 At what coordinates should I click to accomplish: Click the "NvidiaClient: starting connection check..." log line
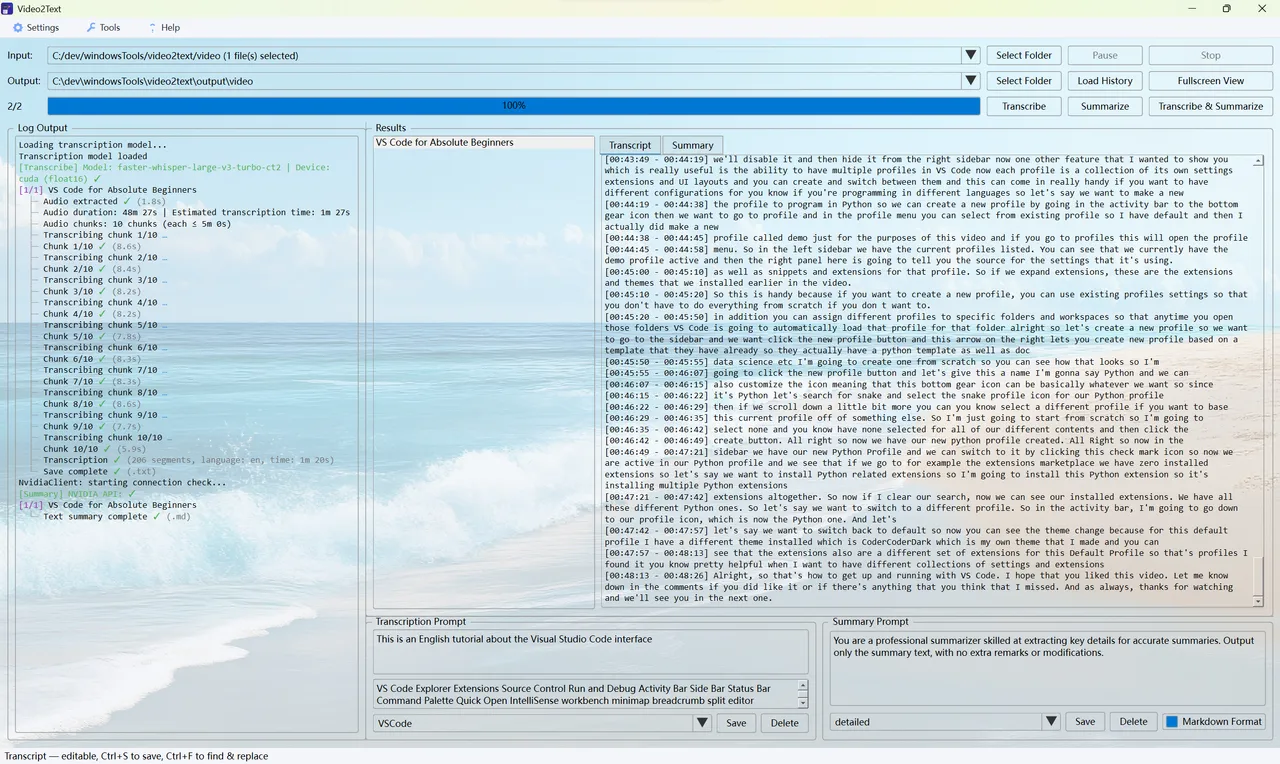123,483
